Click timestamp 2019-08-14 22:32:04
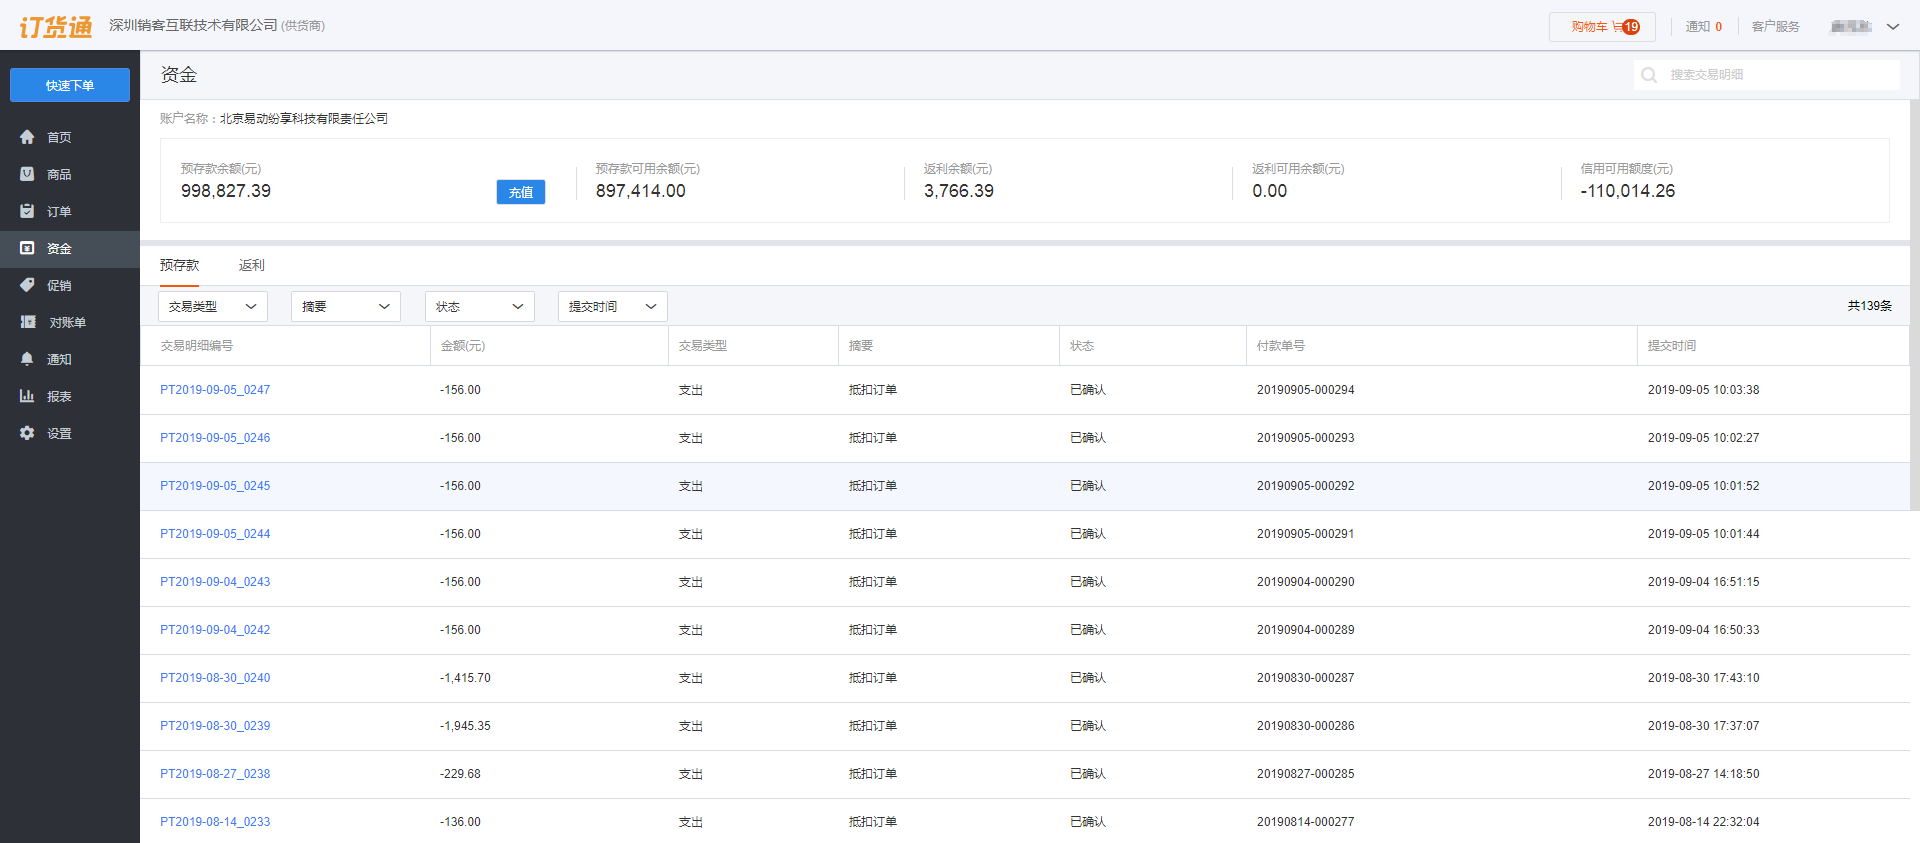 coord(1704,822)
